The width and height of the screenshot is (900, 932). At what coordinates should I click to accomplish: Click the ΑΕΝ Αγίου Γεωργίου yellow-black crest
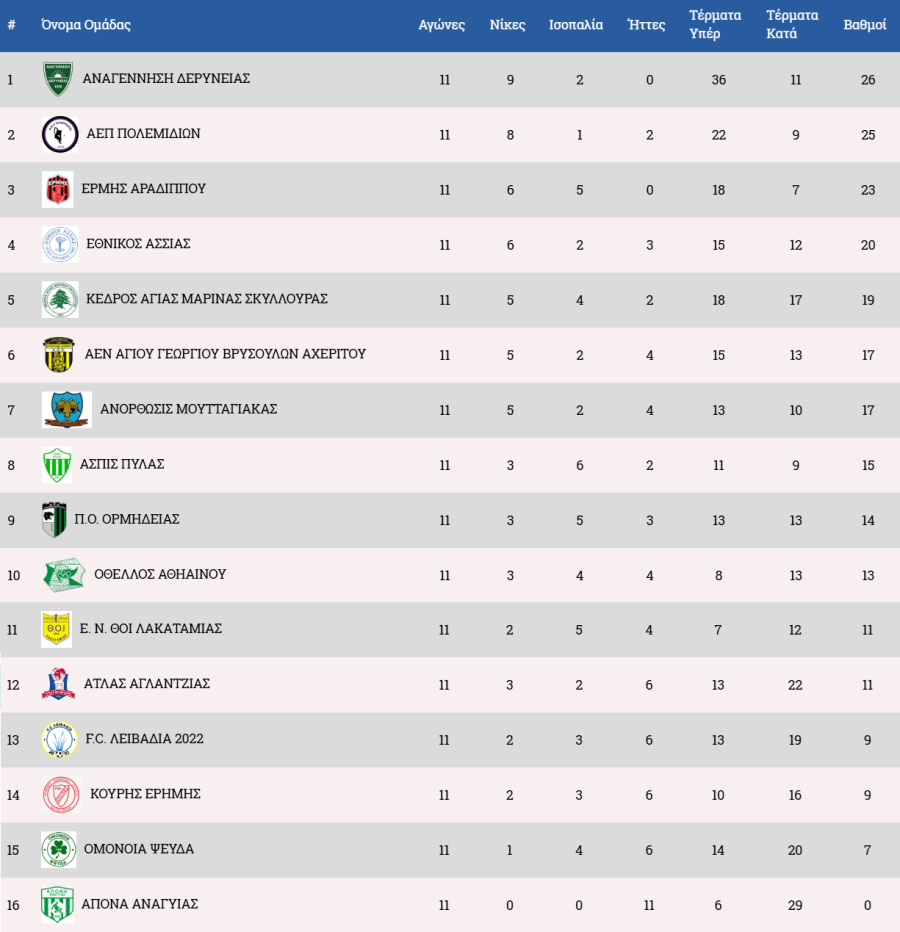pyautogui.click(x=57, y=354)
